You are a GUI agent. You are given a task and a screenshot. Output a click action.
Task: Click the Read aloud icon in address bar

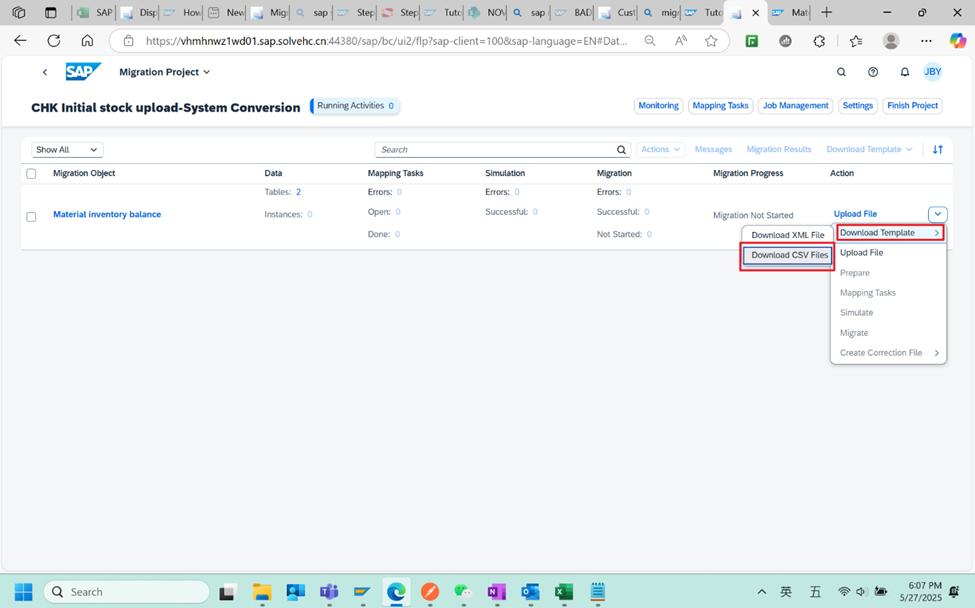681,40
